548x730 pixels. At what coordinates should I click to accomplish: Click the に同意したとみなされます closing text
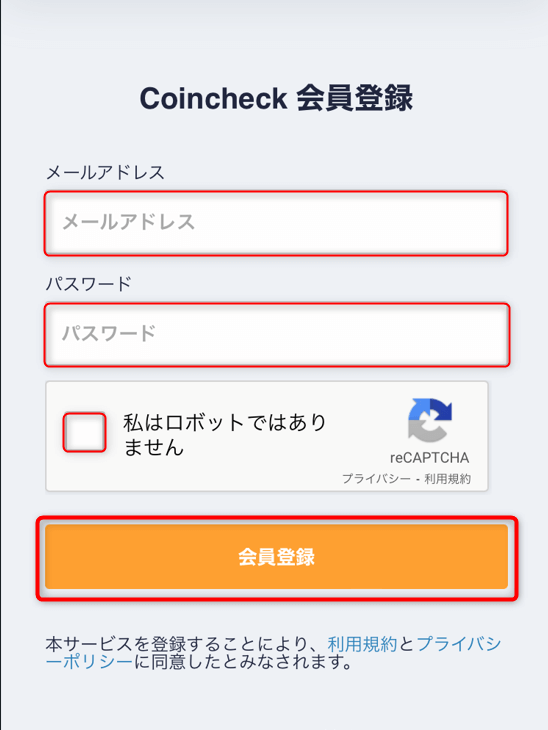(x=243, y=662)
